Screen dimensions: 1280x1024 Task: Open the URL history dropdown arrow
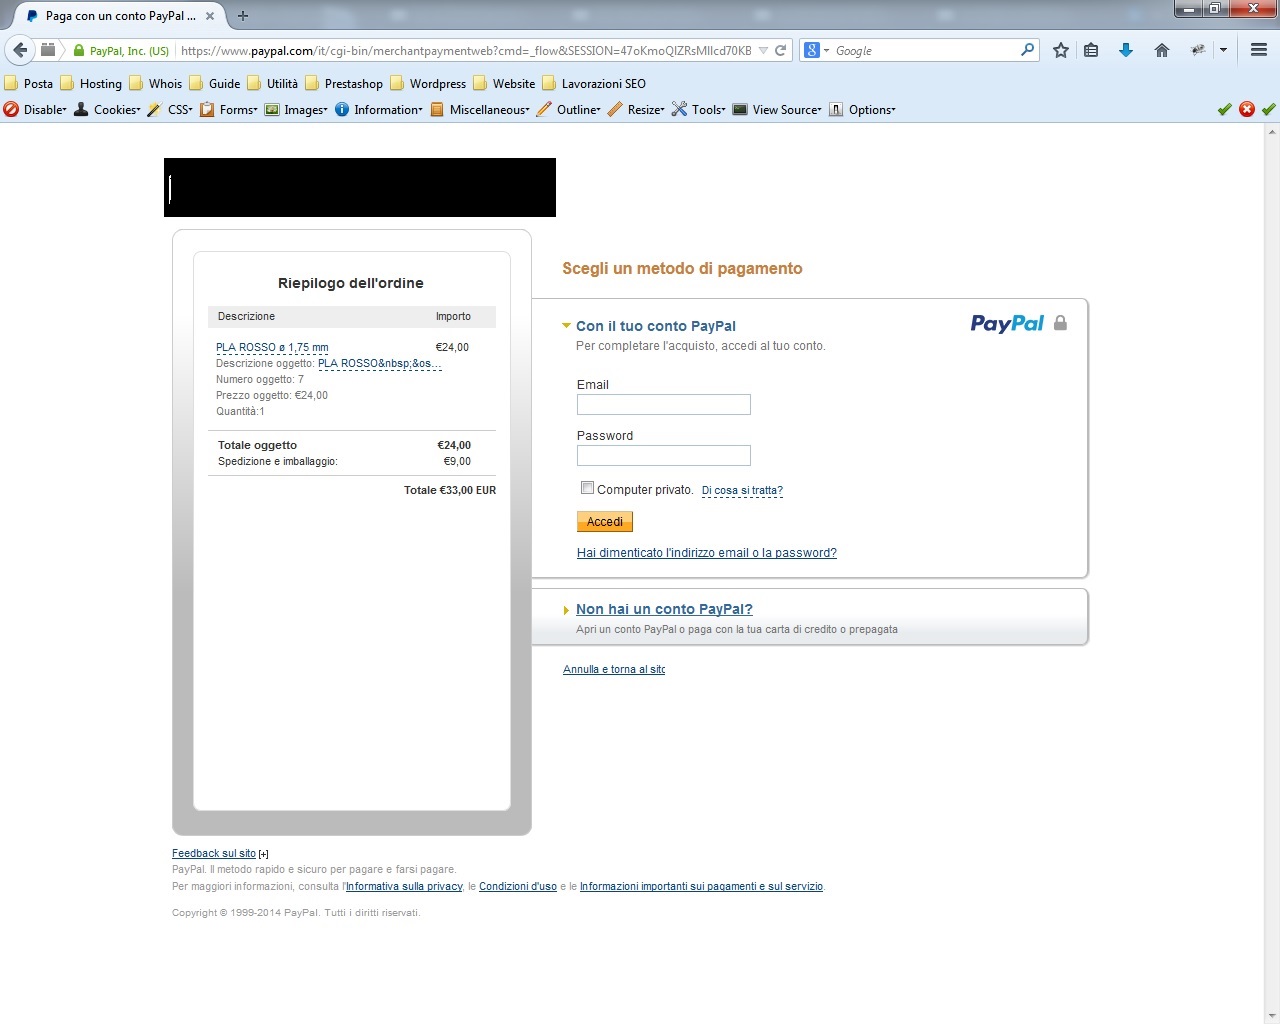pos(763,50)
